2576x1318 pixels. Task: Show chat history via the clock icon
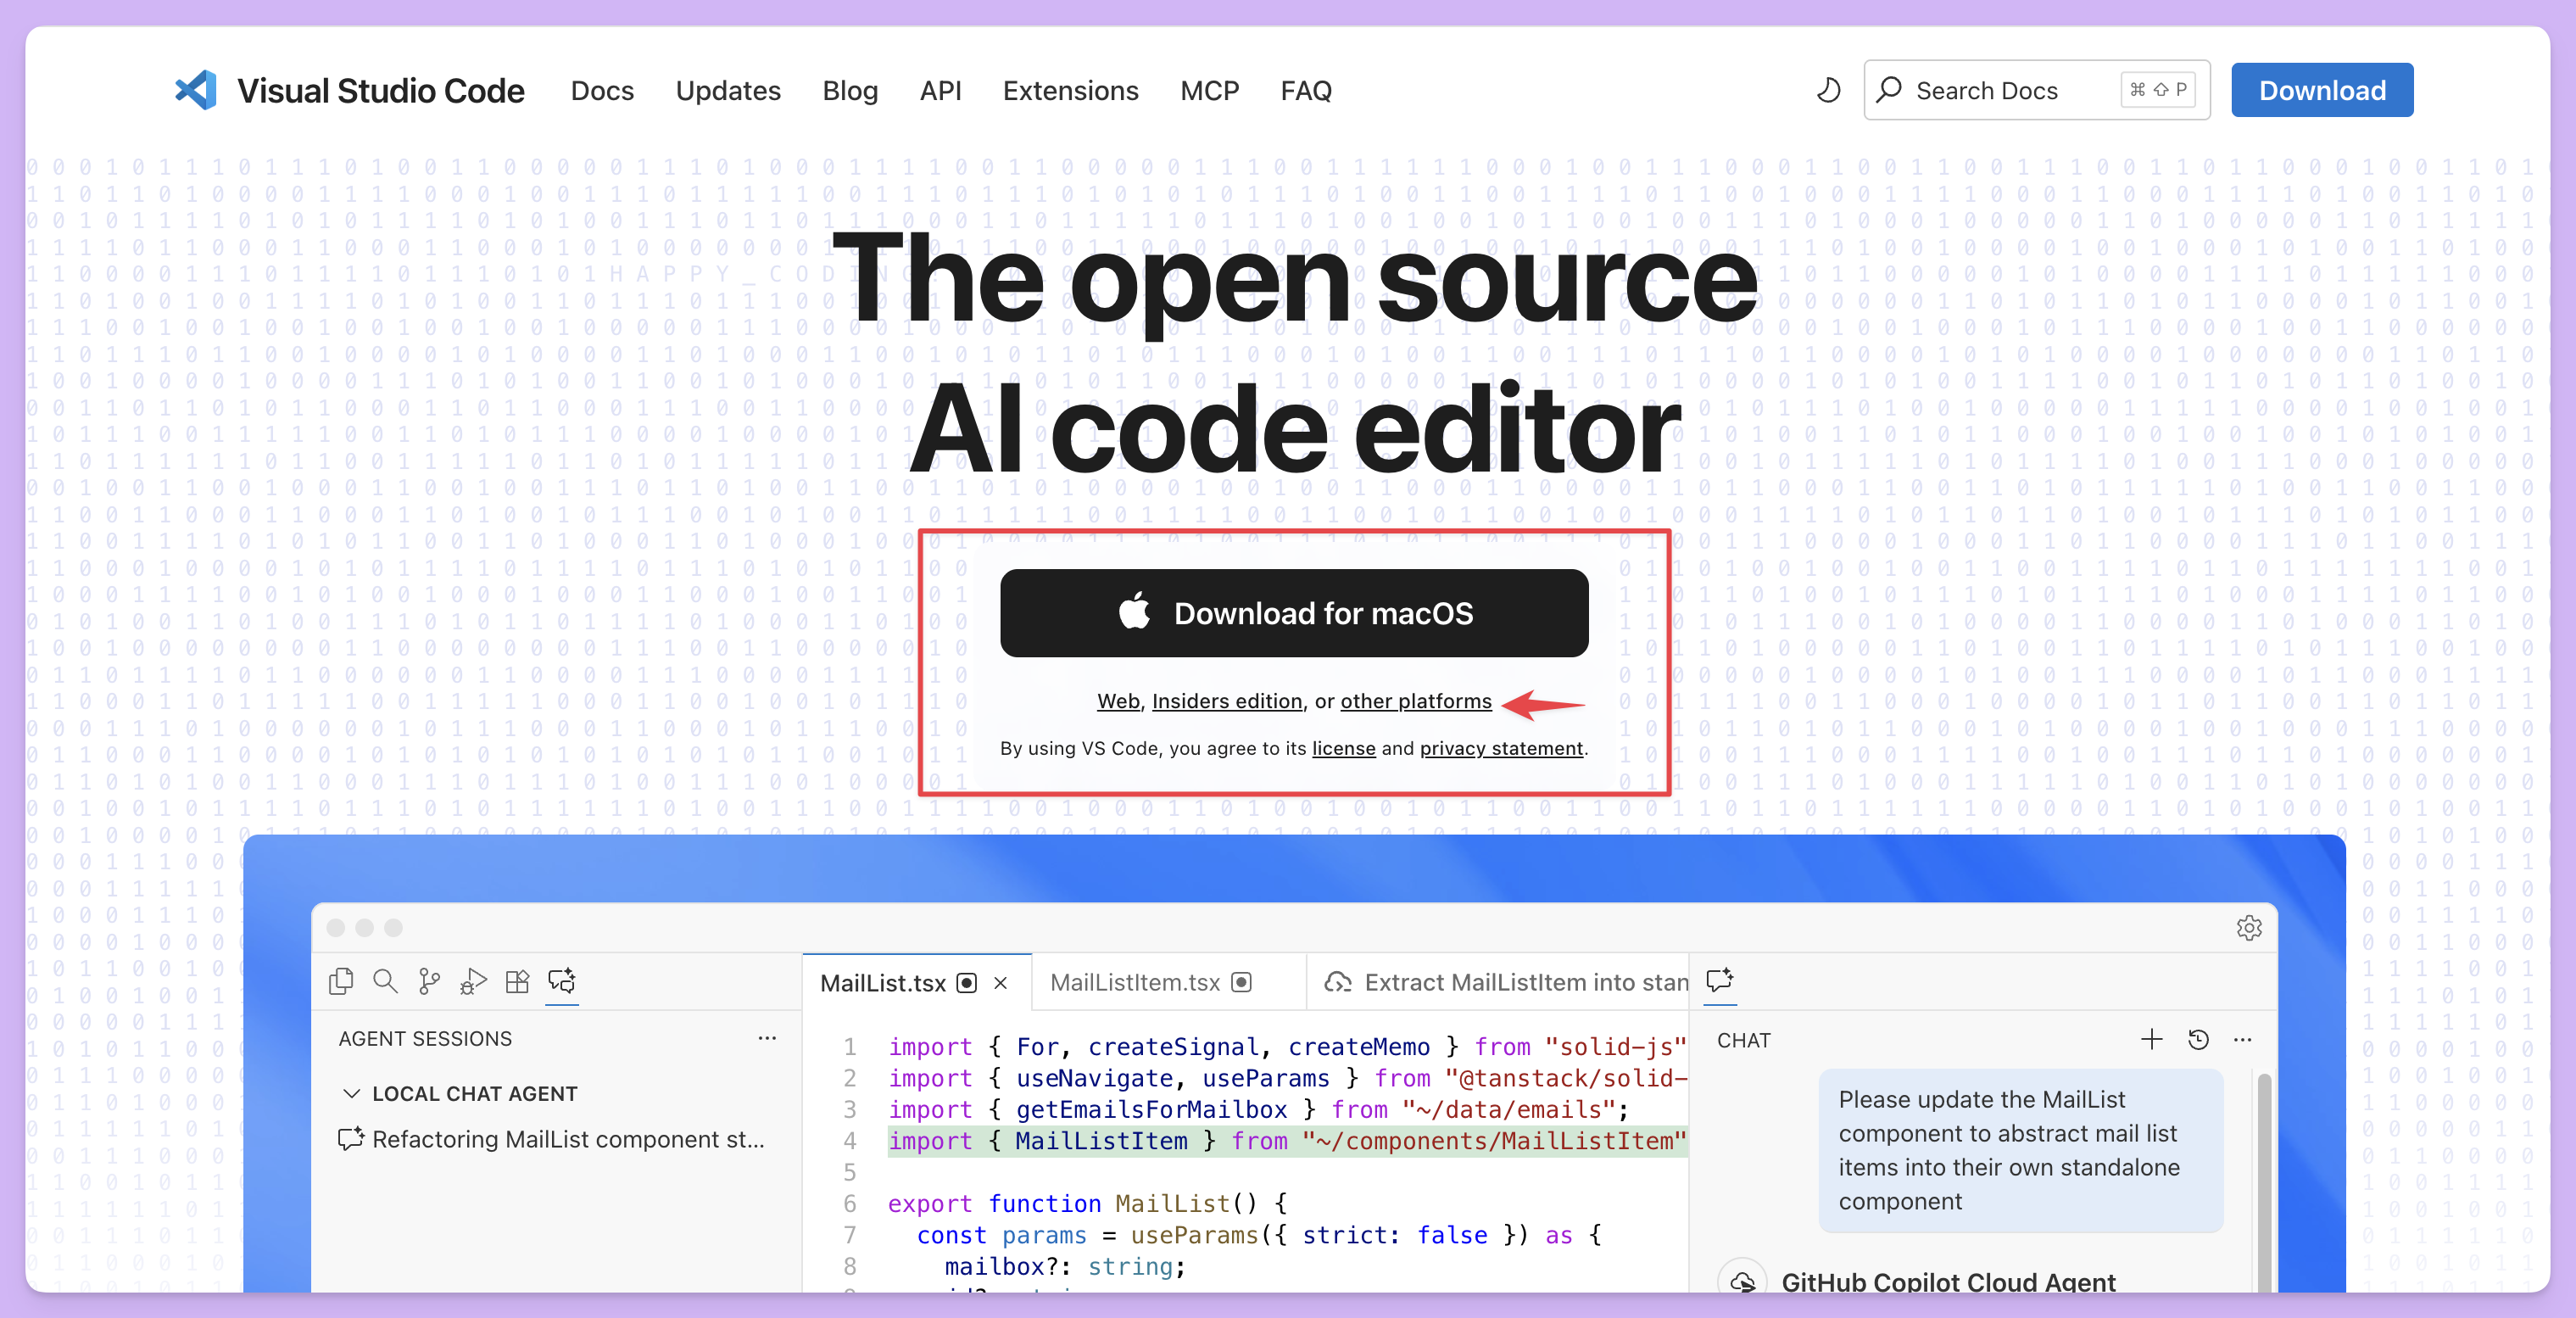point(2199,1039)
